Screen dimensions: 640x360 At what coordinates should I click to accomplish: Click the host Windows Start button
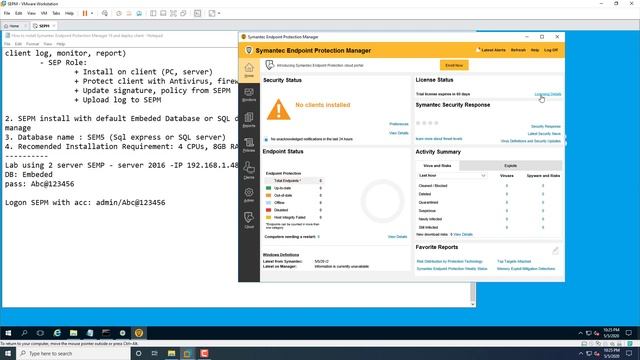click(8, 353)
